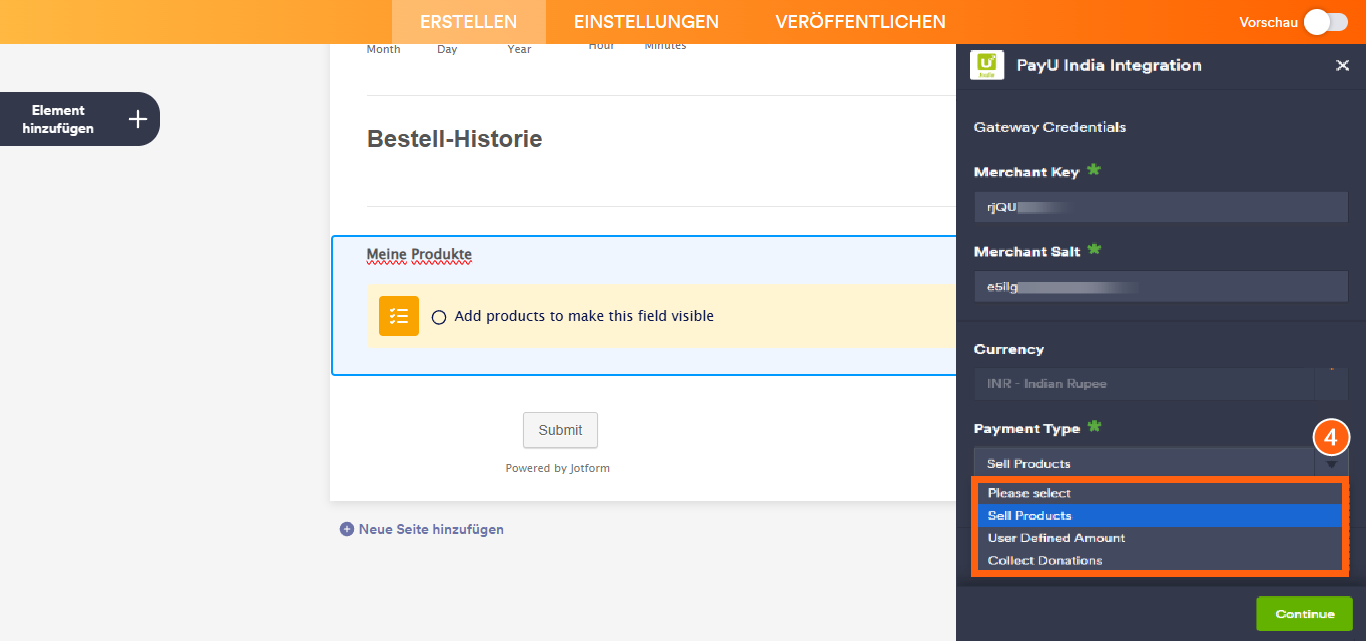Click the PayU gateway logo icon

[x=986, y=65]
